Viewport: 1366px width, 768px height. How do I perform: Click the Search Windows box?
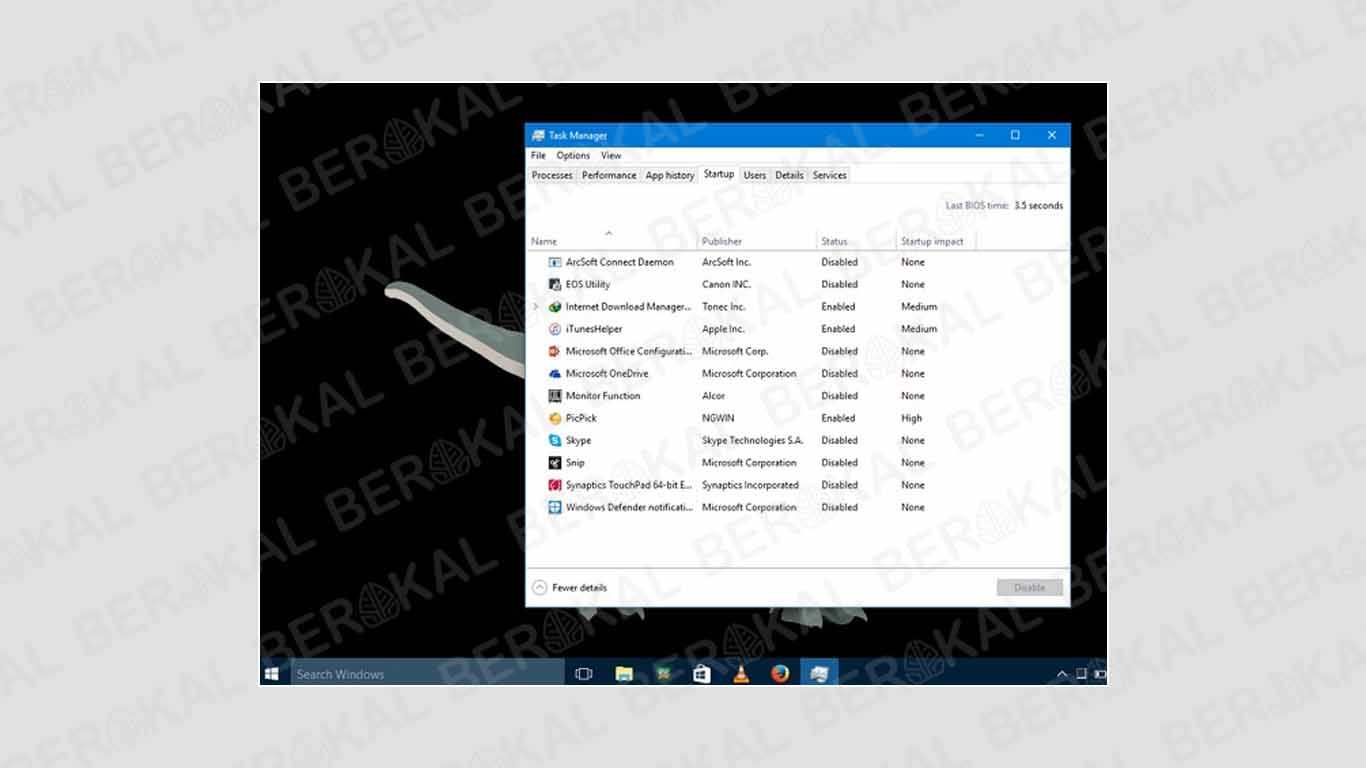click(x=427, y=674)
